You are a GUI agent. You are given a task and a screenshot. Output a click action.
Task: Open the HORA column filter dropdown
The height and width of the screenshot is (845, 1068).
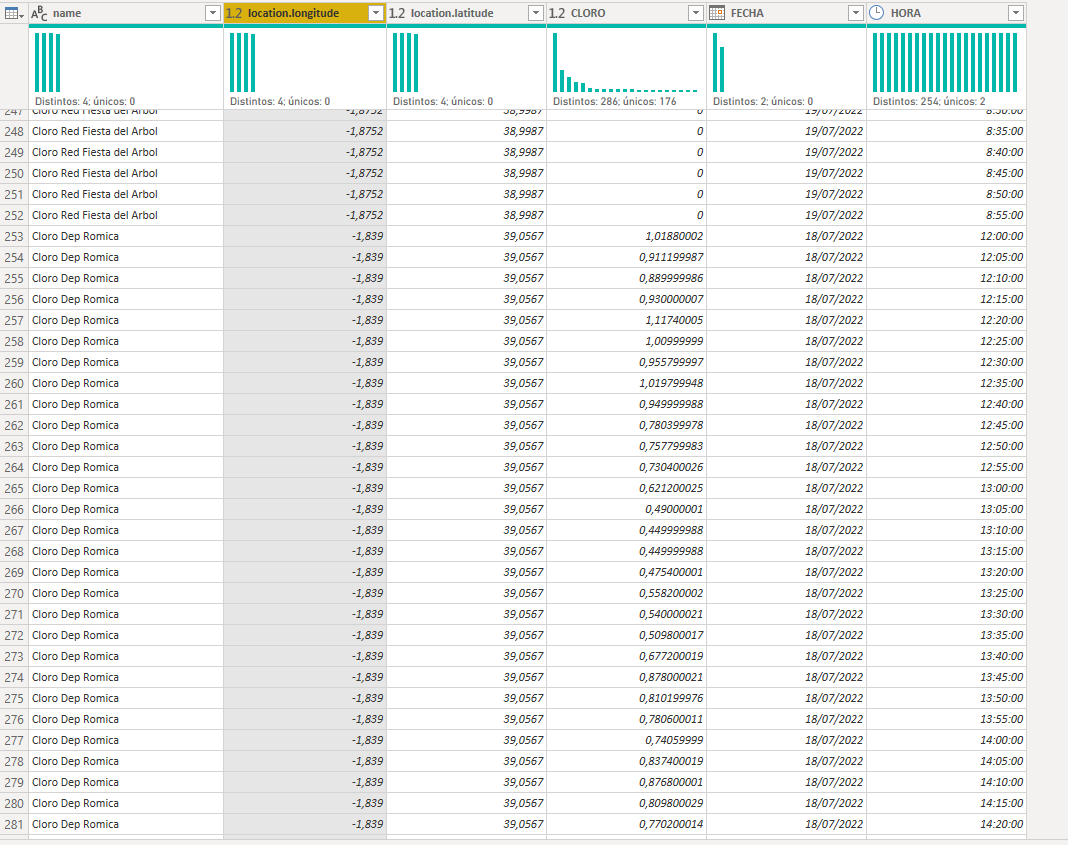(1016, 13)
